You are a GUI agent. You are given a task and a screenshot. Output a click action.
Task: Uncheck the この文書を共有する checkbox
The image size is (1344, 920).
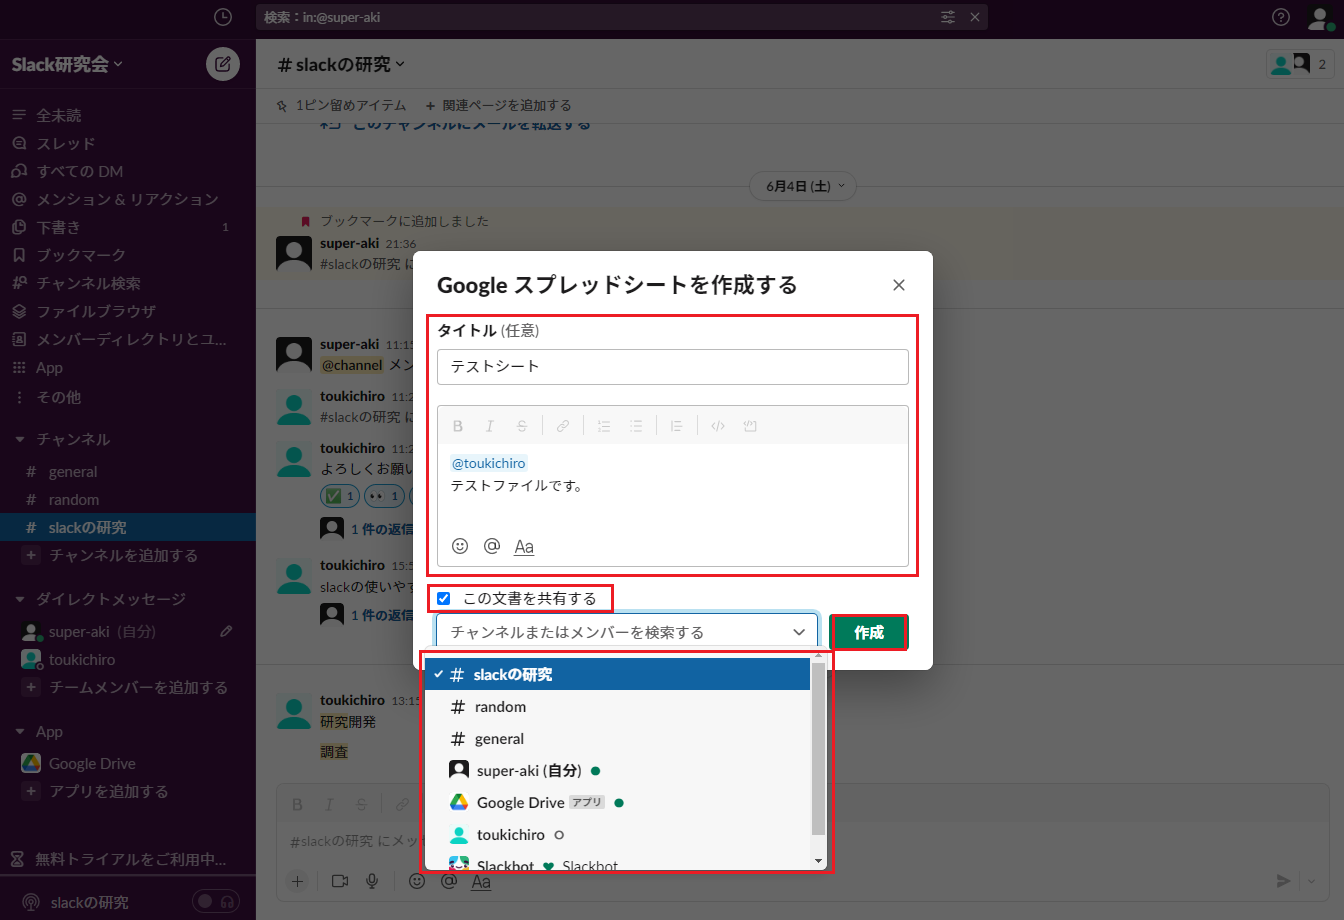pos(444,599)
